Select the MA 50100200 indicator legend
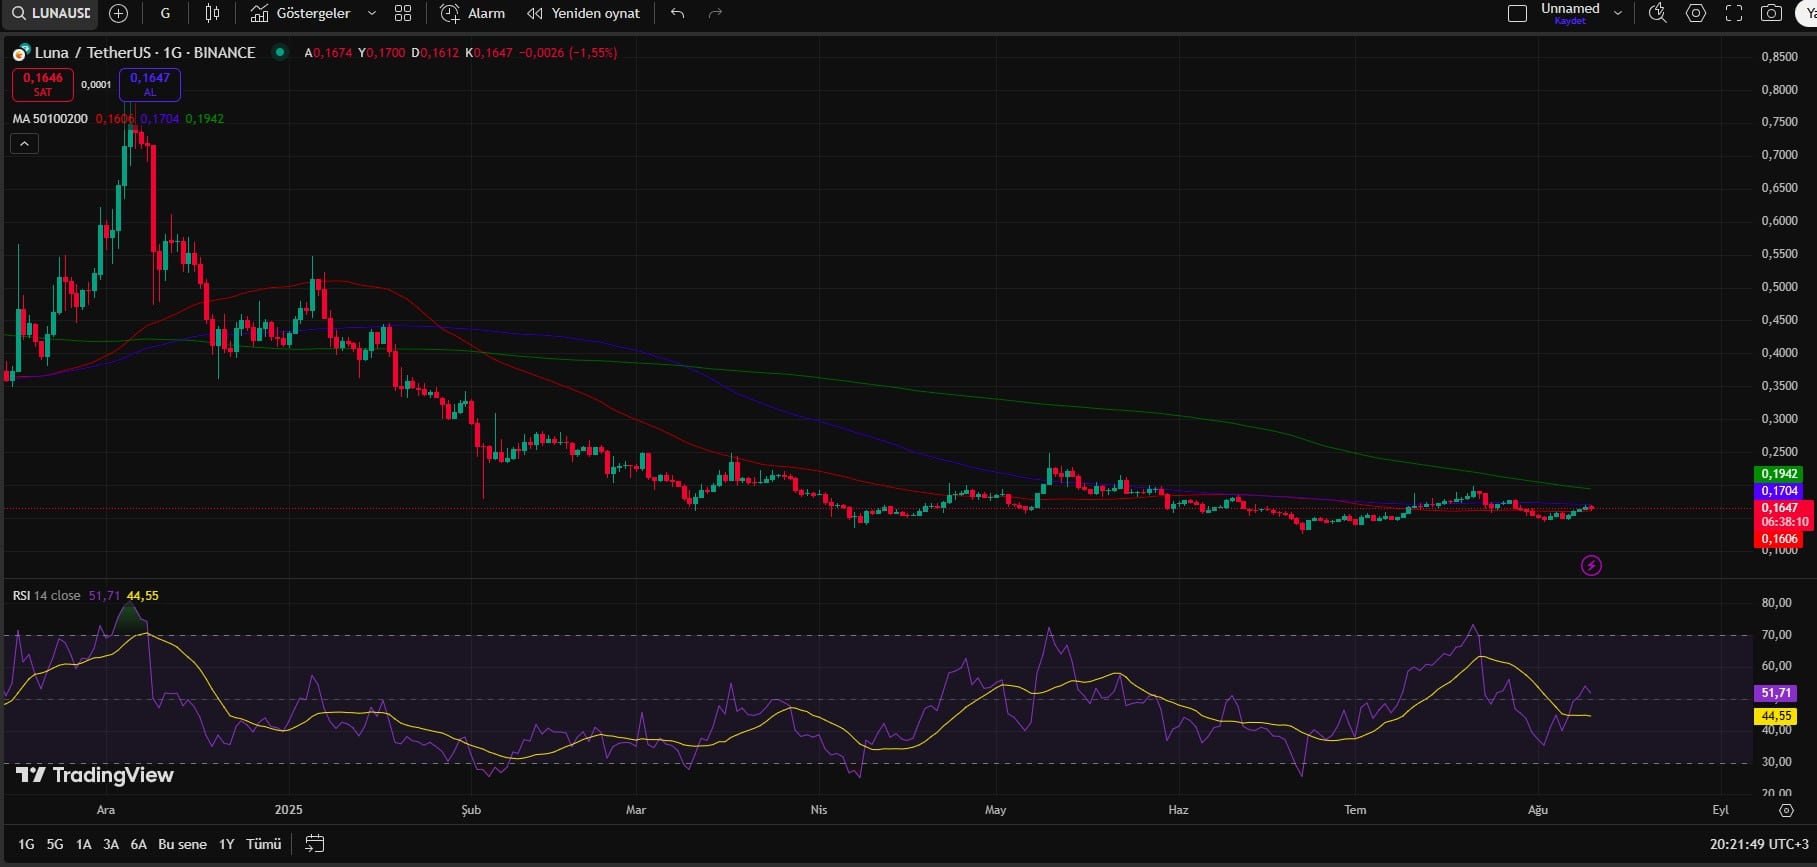1817x867 pixels. 50,119
